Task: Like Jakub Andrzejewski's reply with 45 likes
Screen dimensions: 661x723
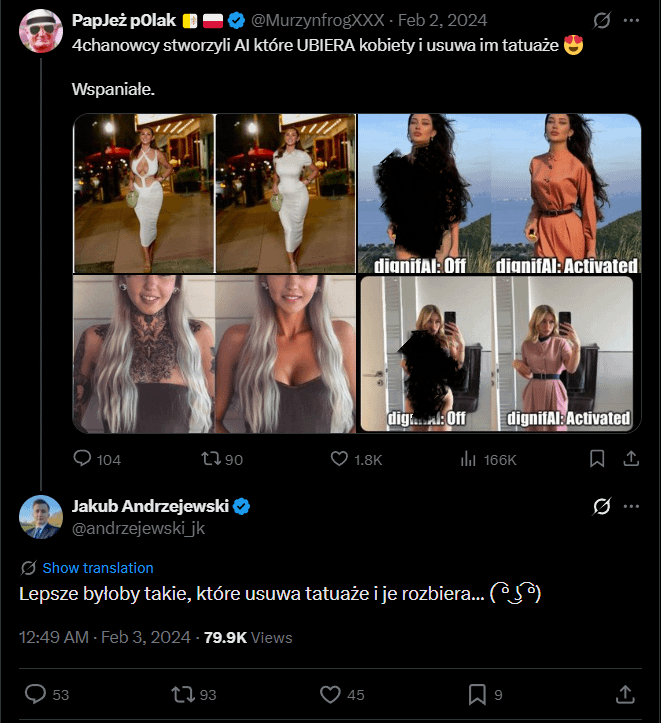Action: [x=329, y=694]
